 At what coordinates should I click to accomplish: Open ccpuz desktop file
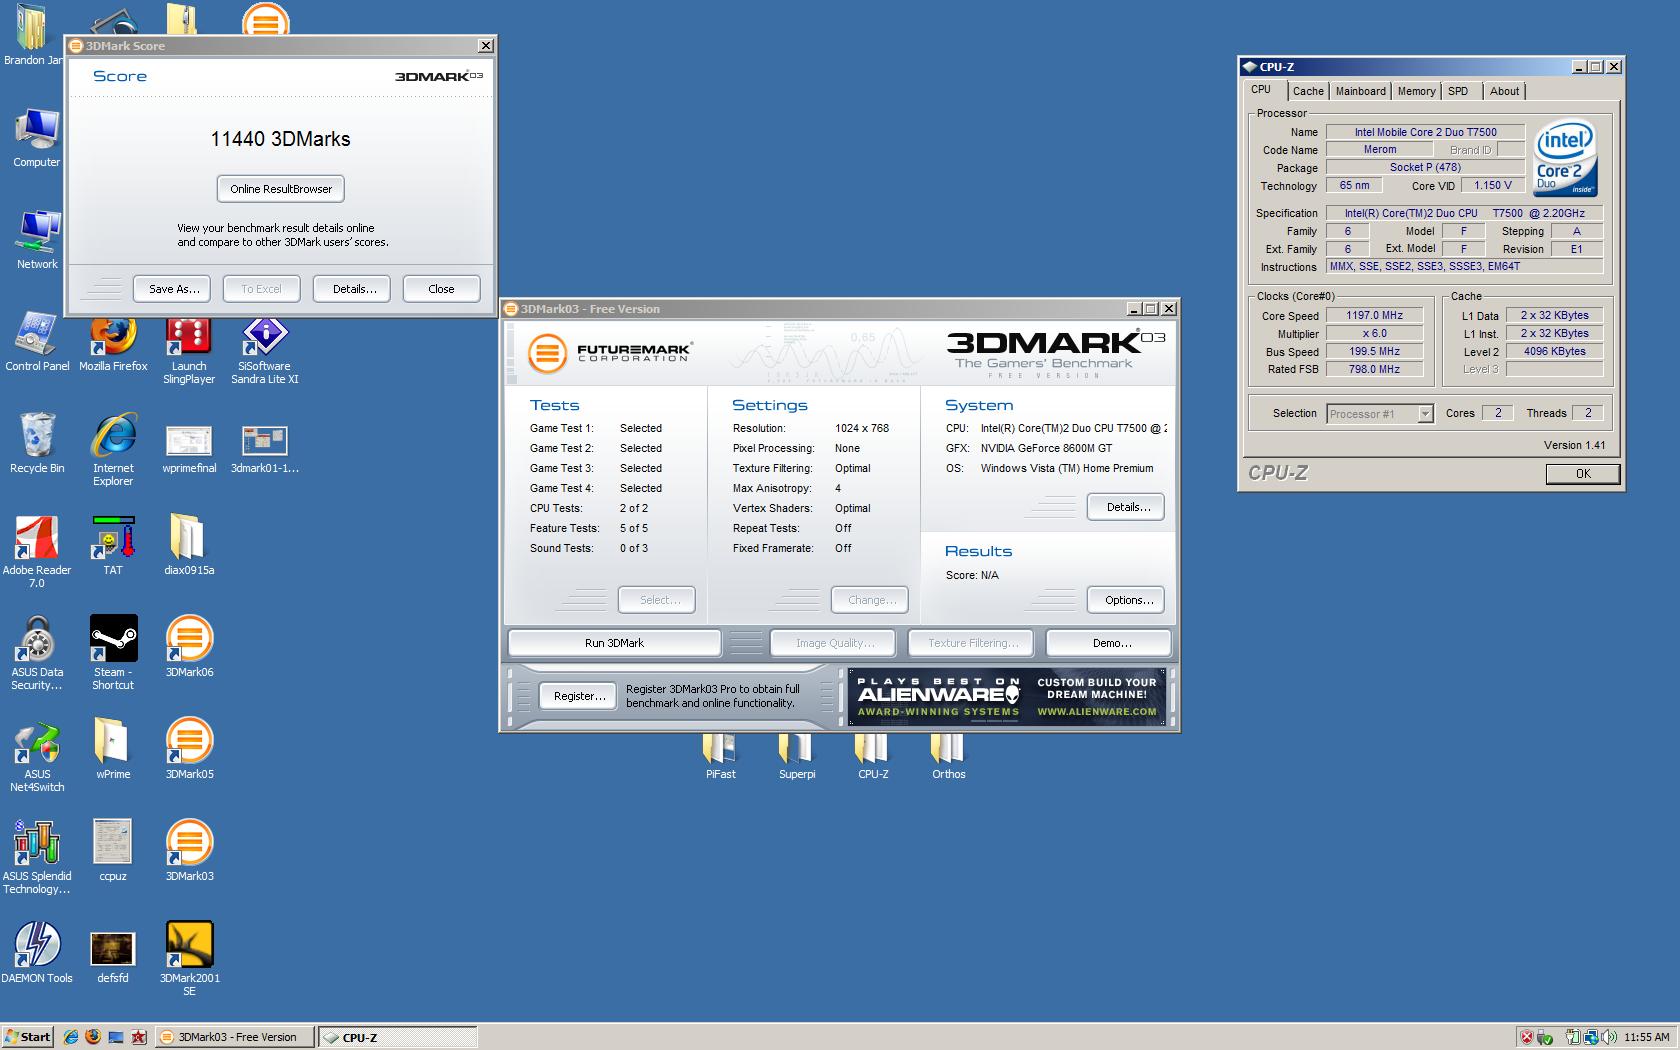coord(113,852)
